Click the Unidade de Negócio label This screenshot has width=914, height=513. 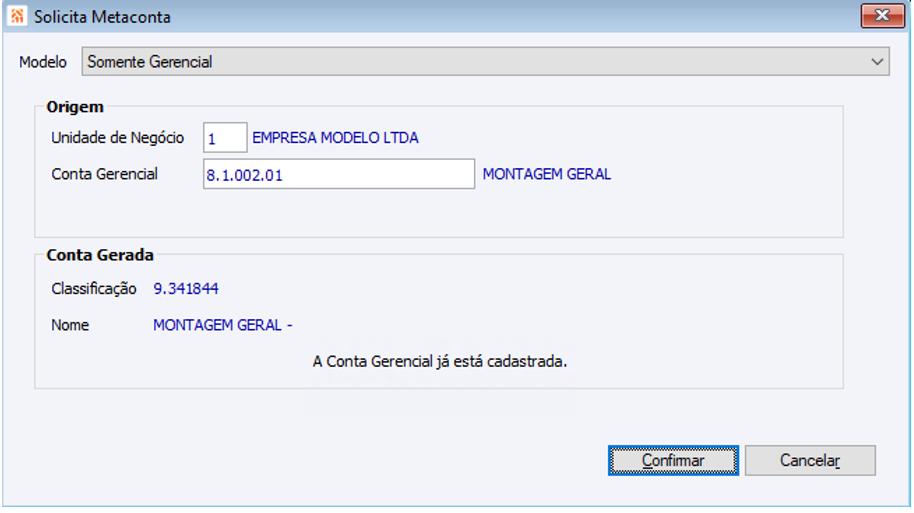118,138
